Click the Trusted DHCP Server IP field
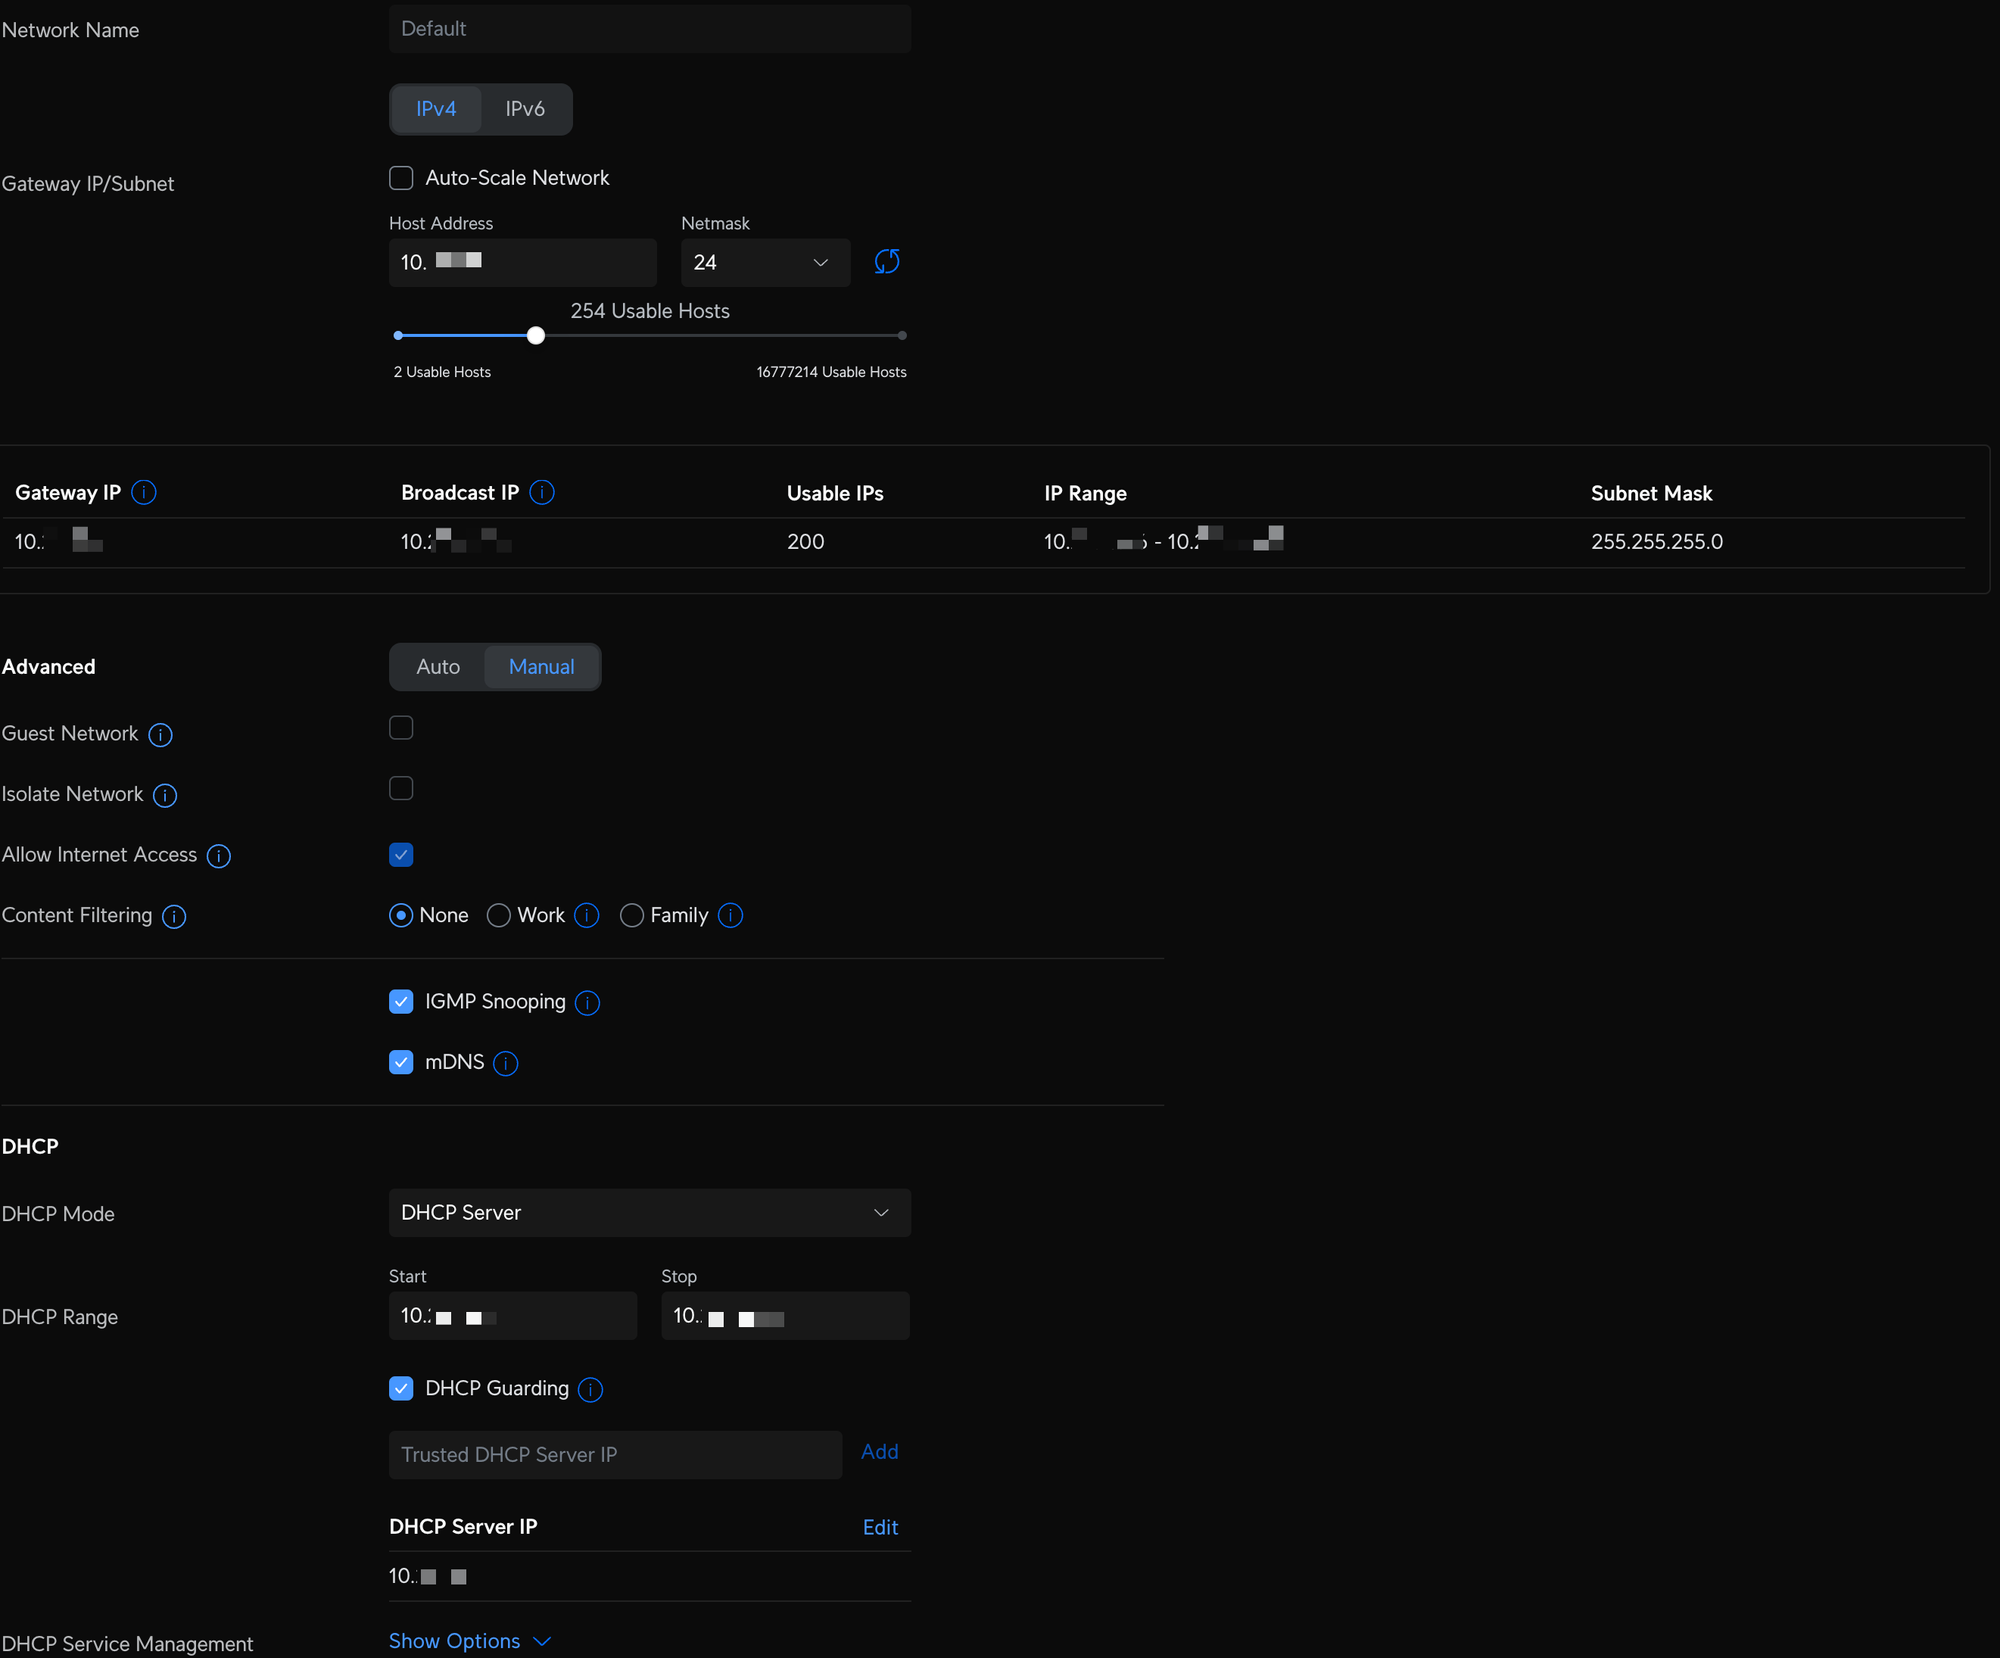 (x=615, y=1454)
